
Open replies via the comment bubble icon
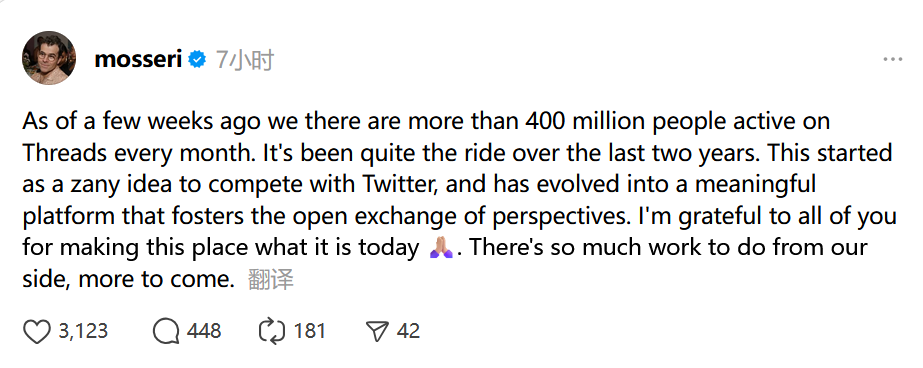(x=166, y=331)
